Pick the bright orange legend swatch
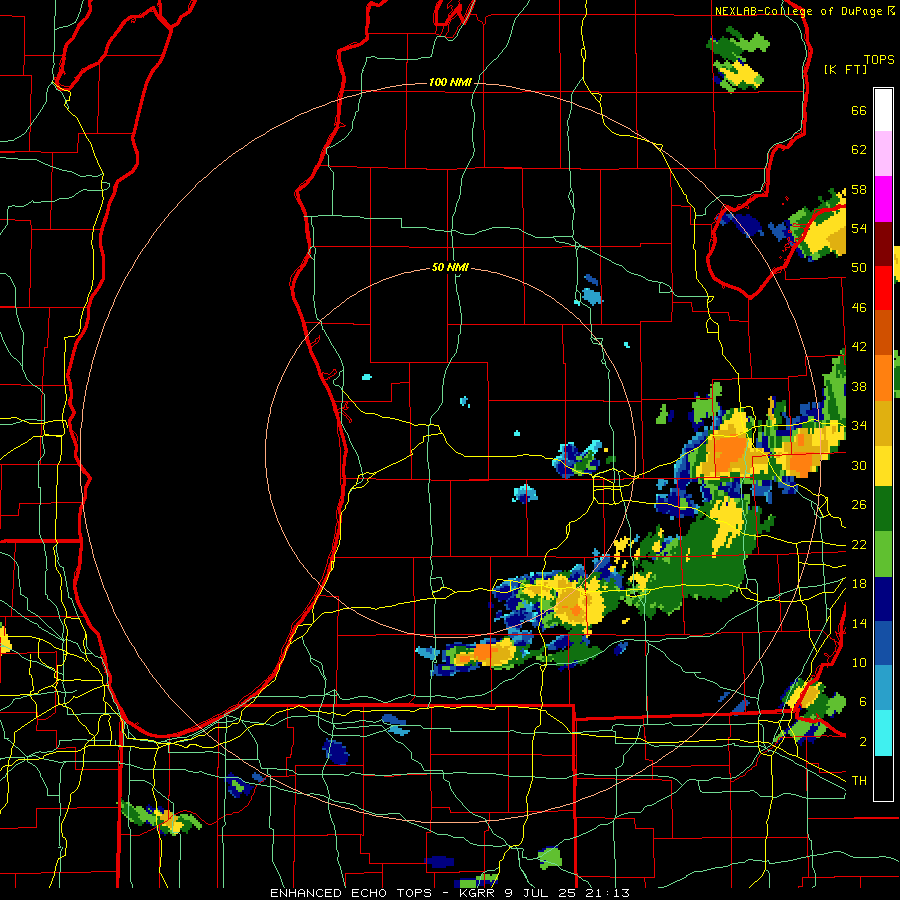 pos(883,378)
